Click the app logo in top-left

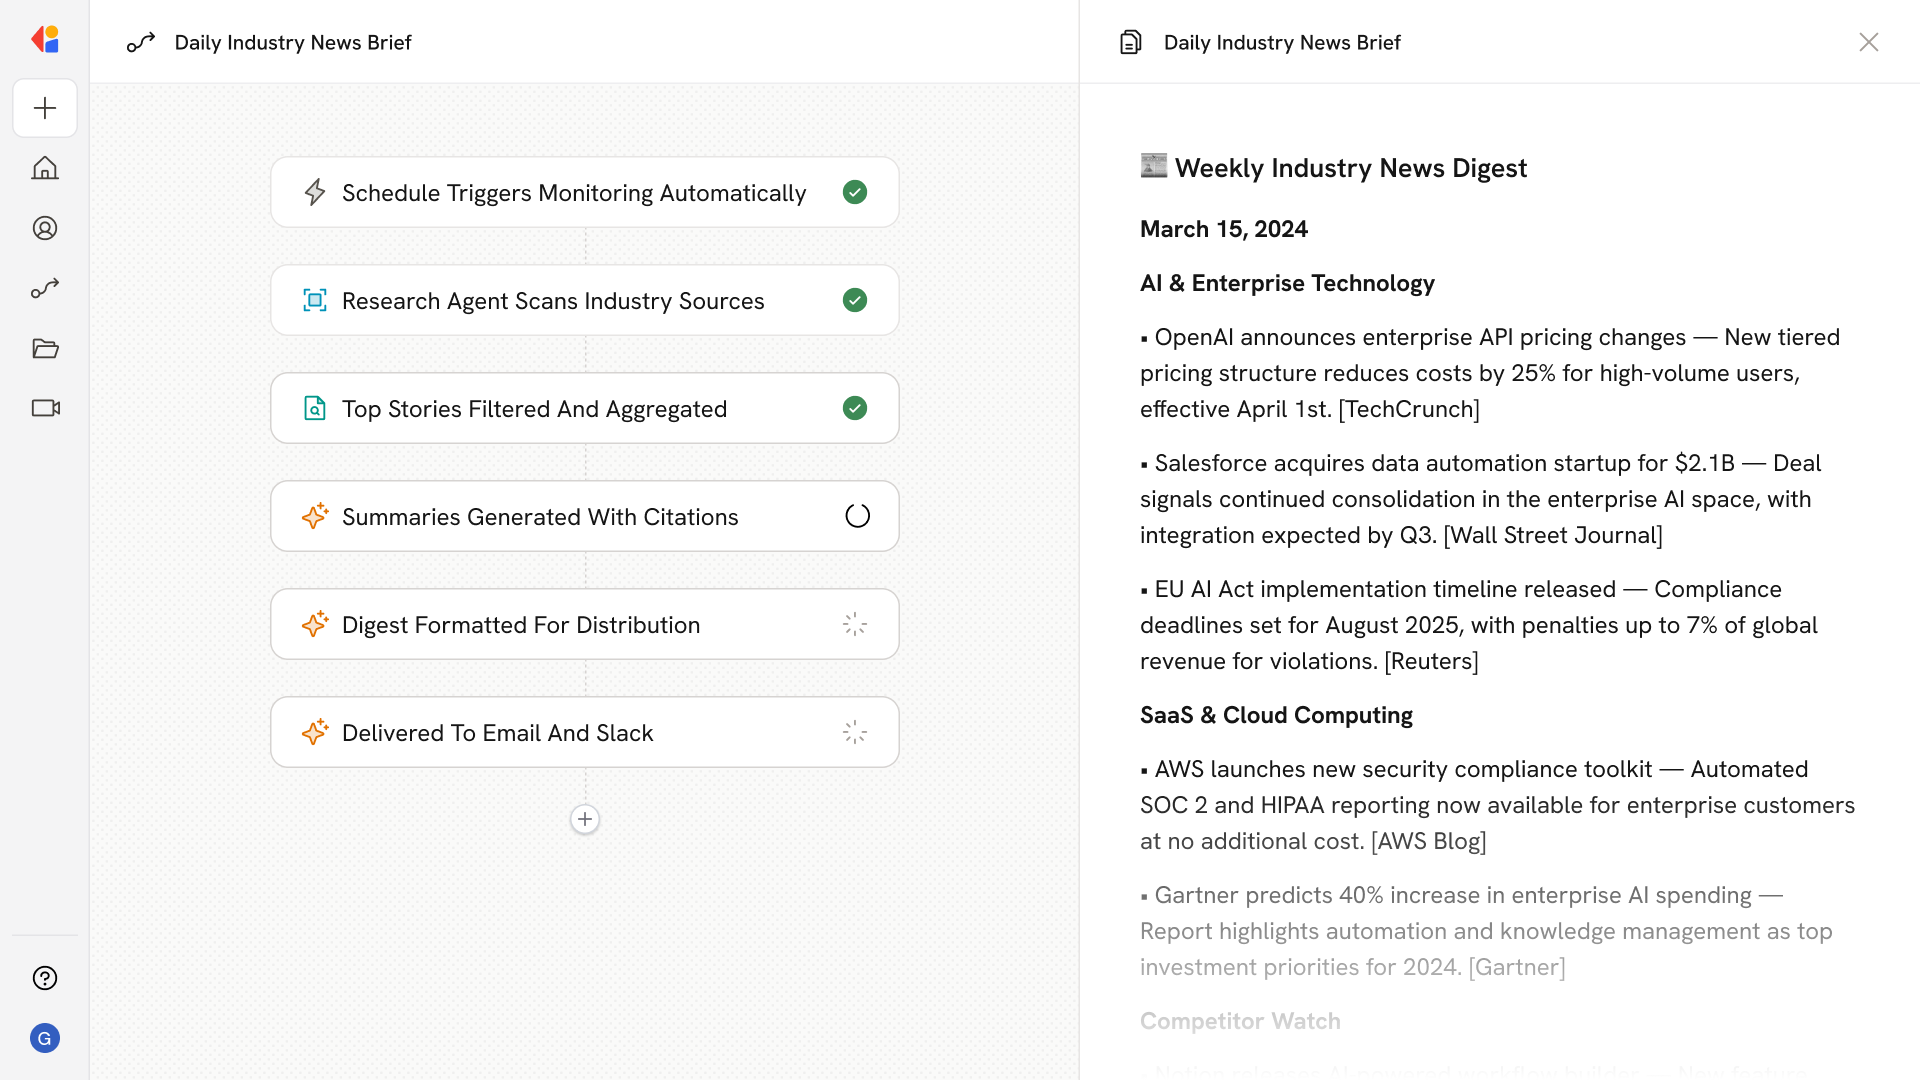45,40
